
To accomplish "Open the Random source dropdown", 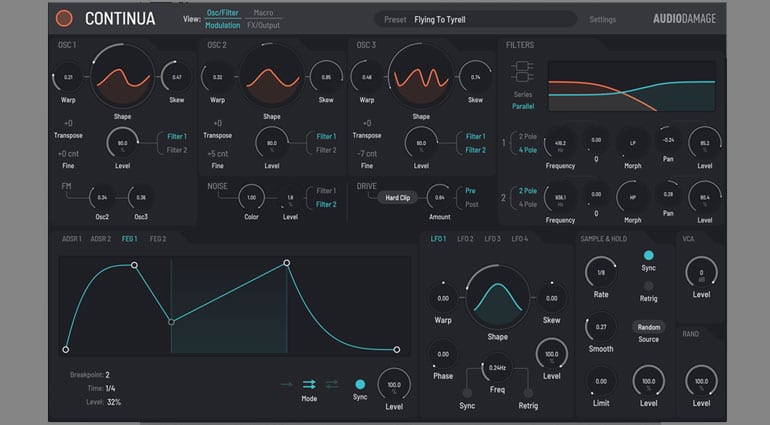I will (x=649, y=327).
